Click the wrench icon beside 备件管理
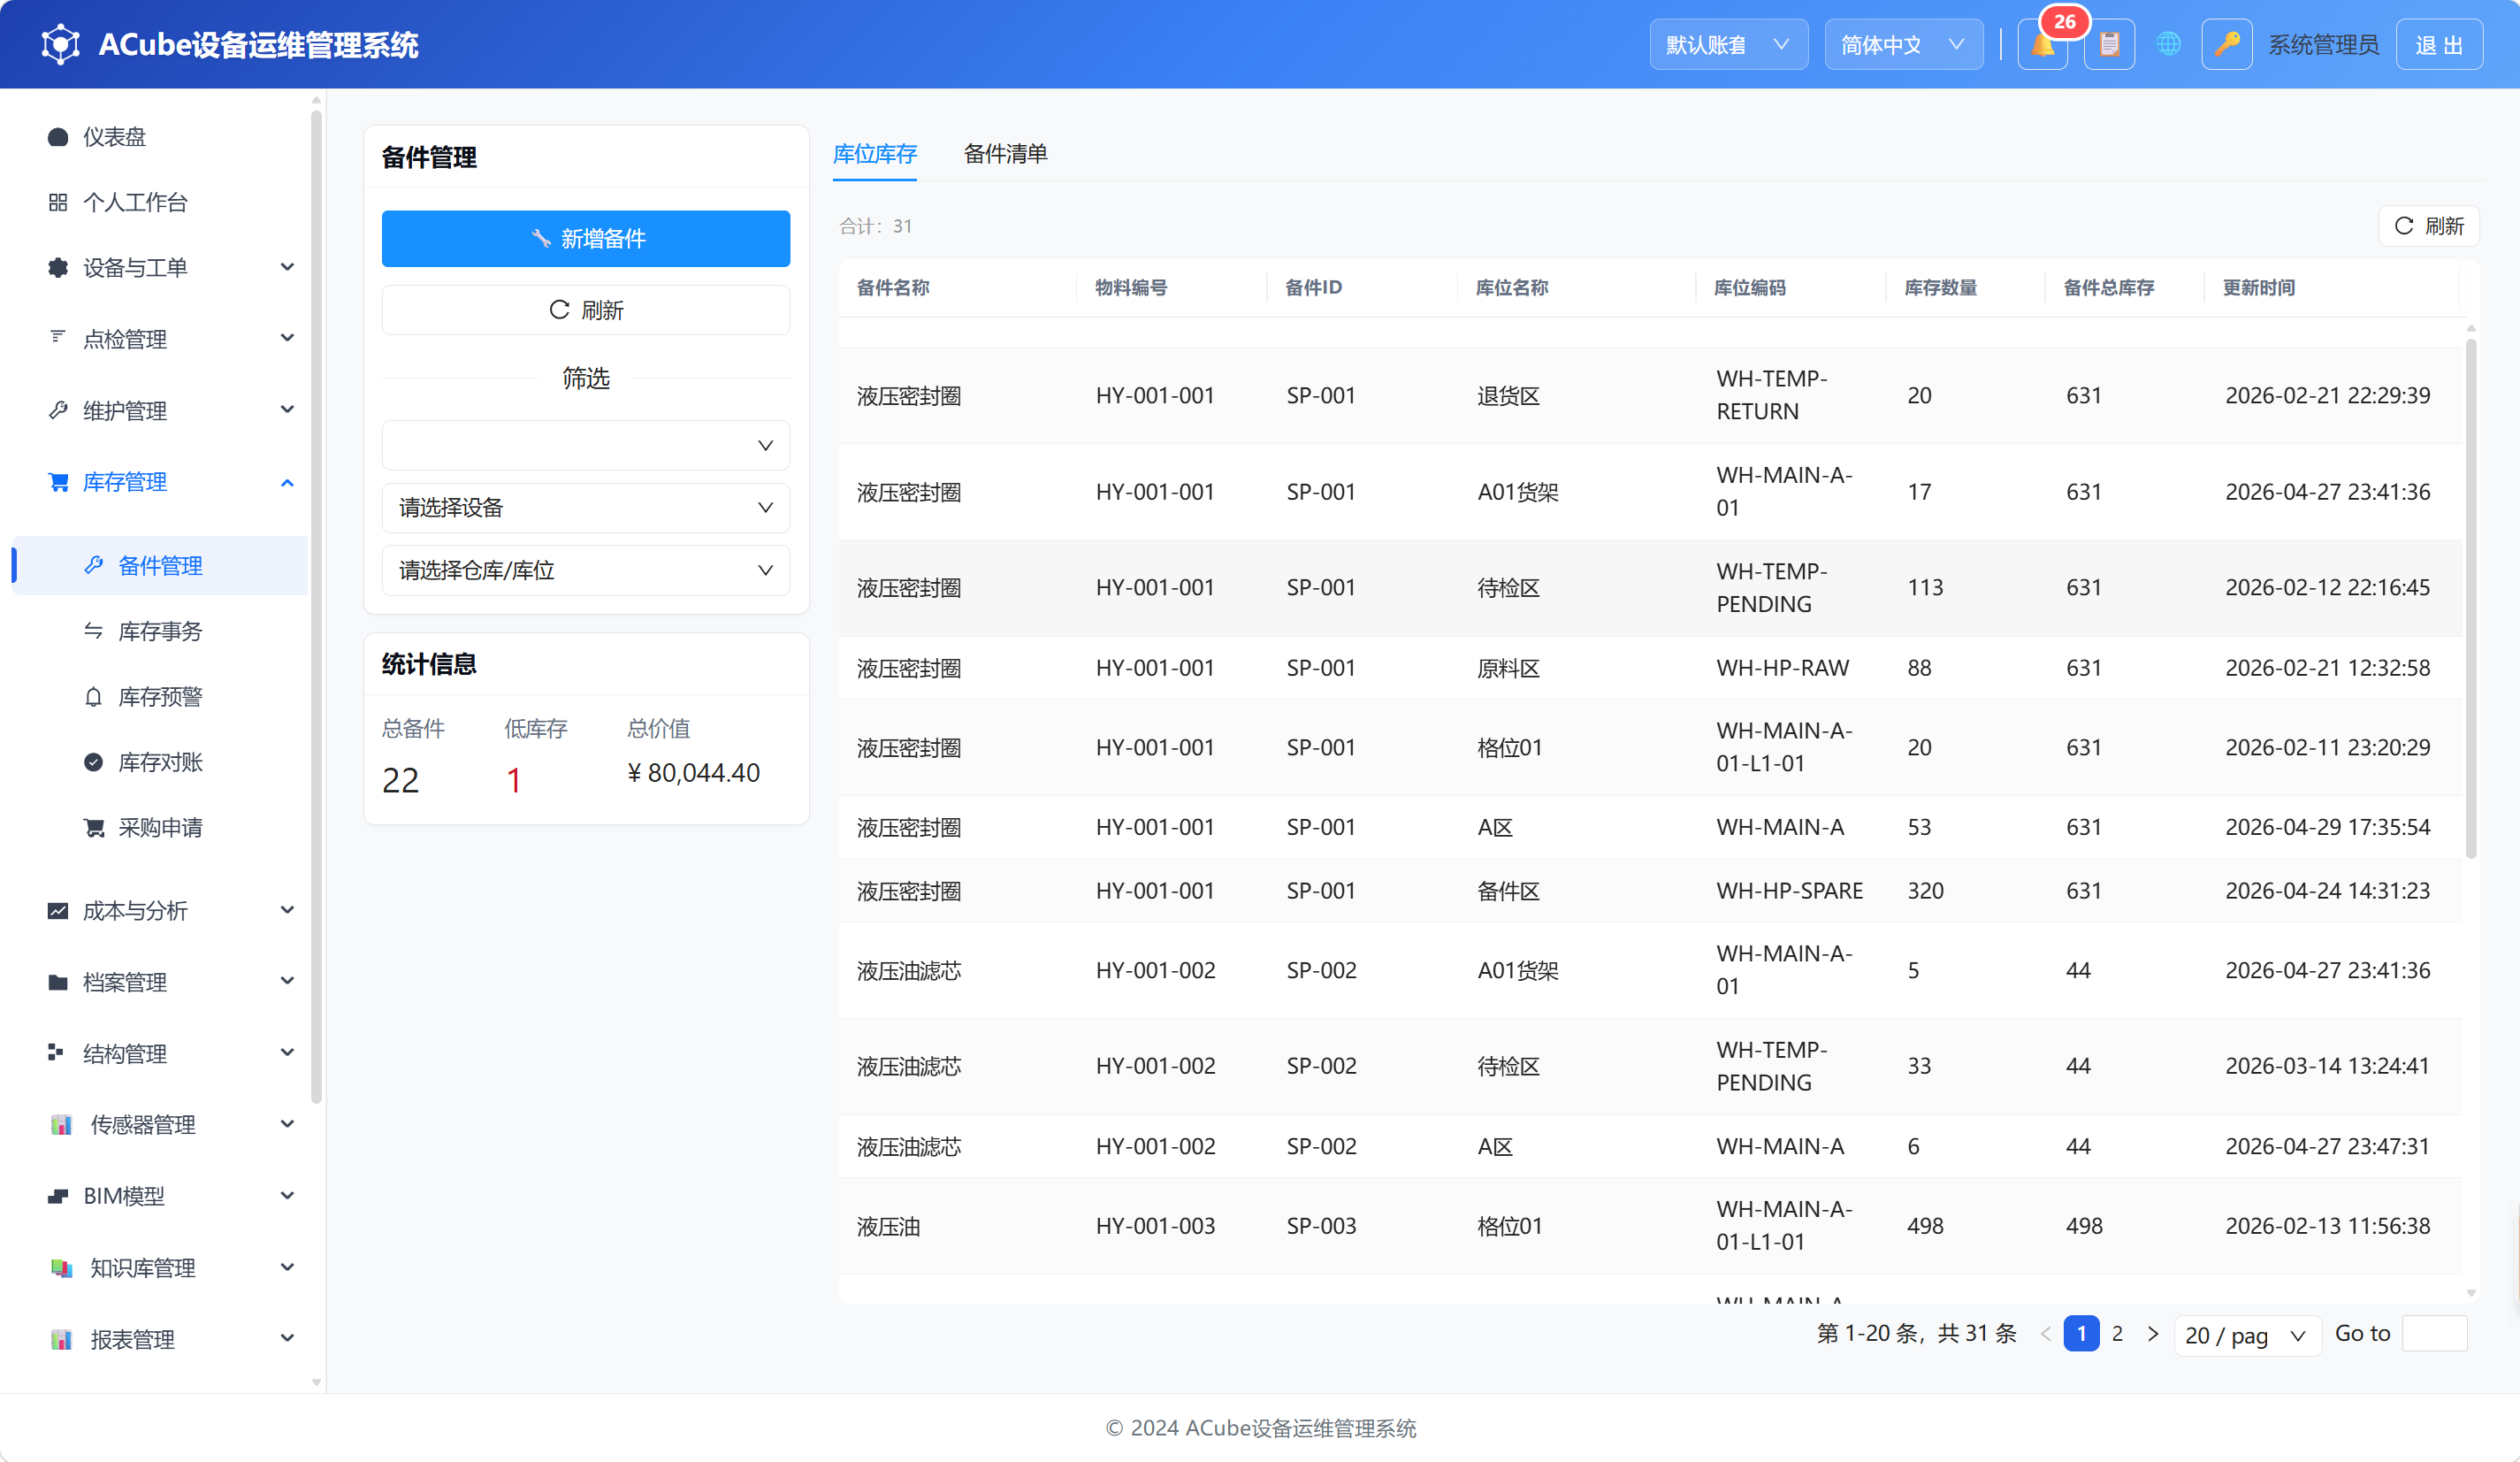 pyautogui.click(x=94, y=565)
